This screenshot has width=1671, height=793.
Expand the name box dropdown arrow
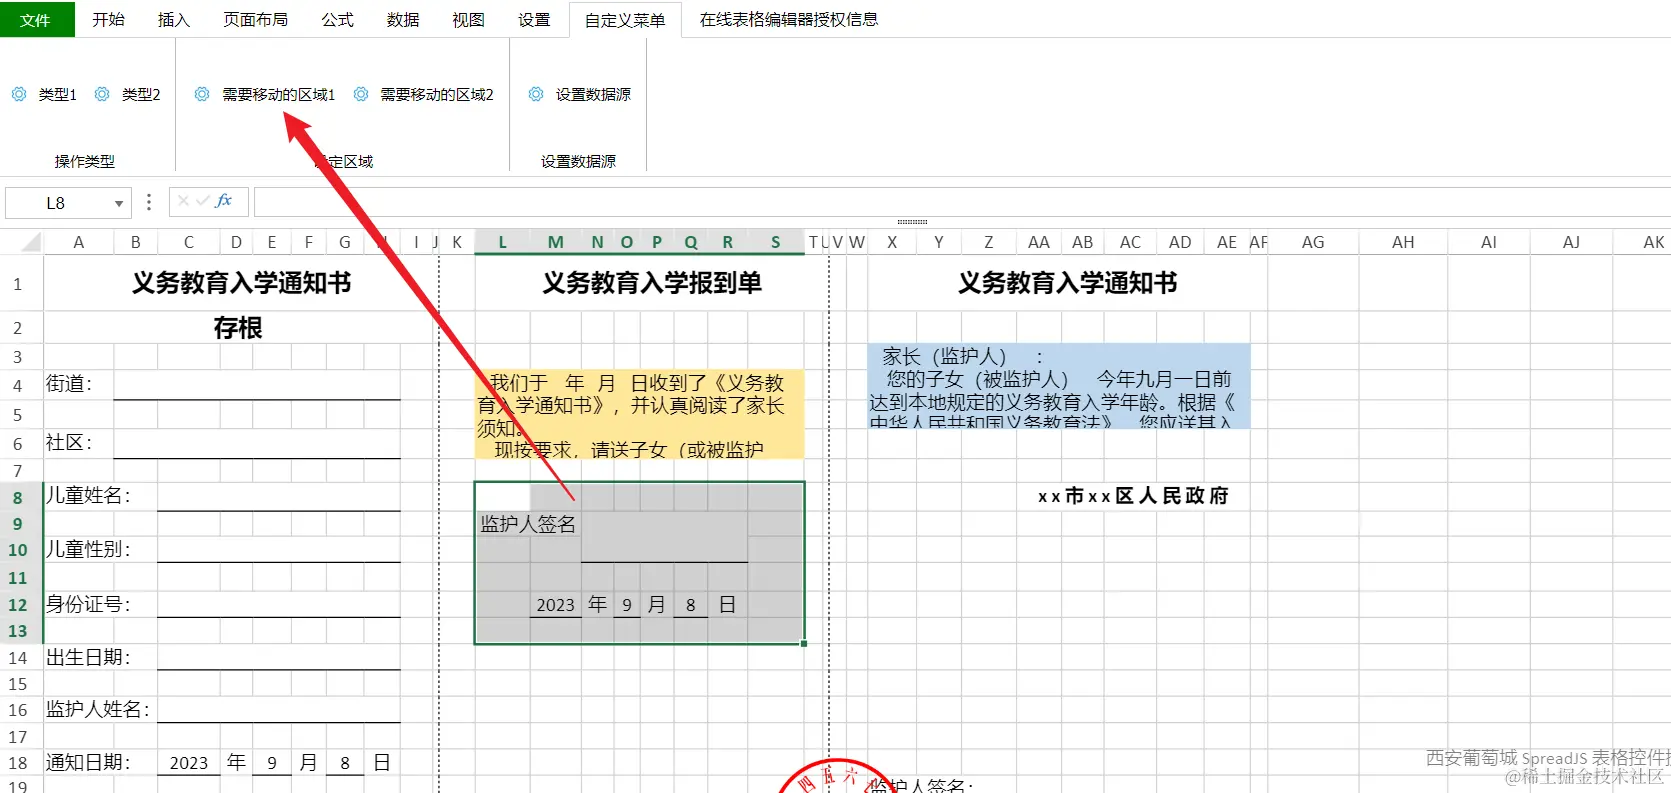(x=119, y=203)
